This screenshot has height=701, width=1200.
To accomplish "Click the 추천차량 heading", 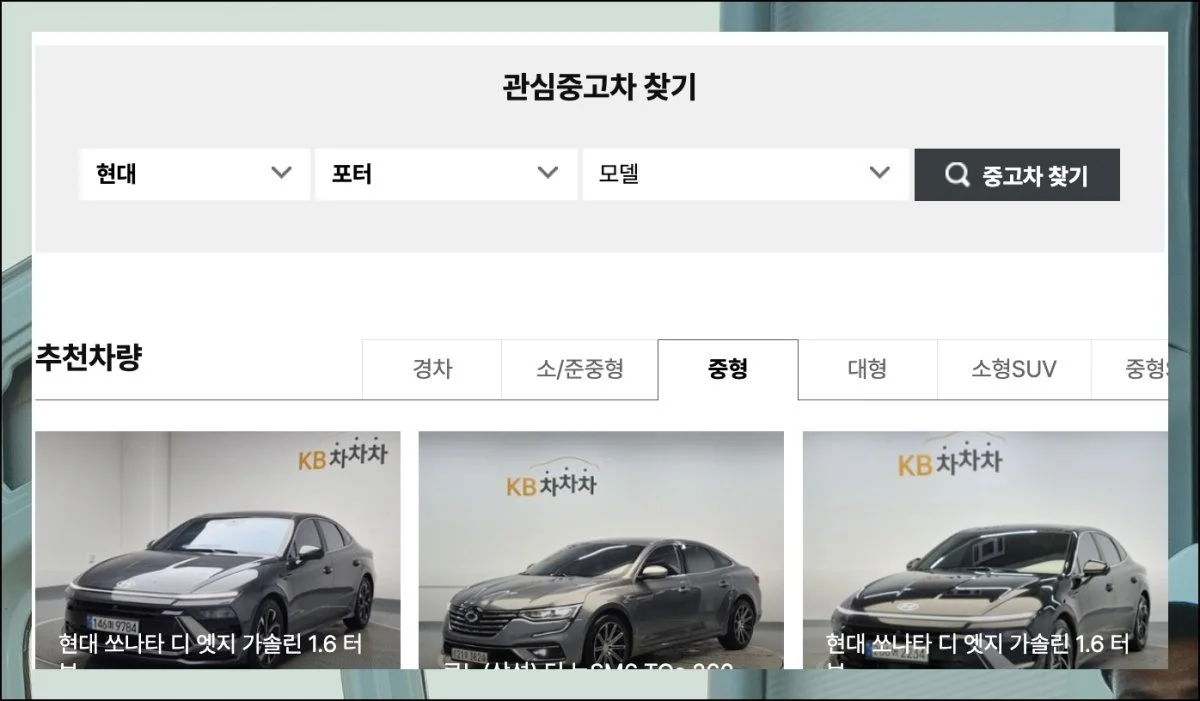I will tap(88, 358).
